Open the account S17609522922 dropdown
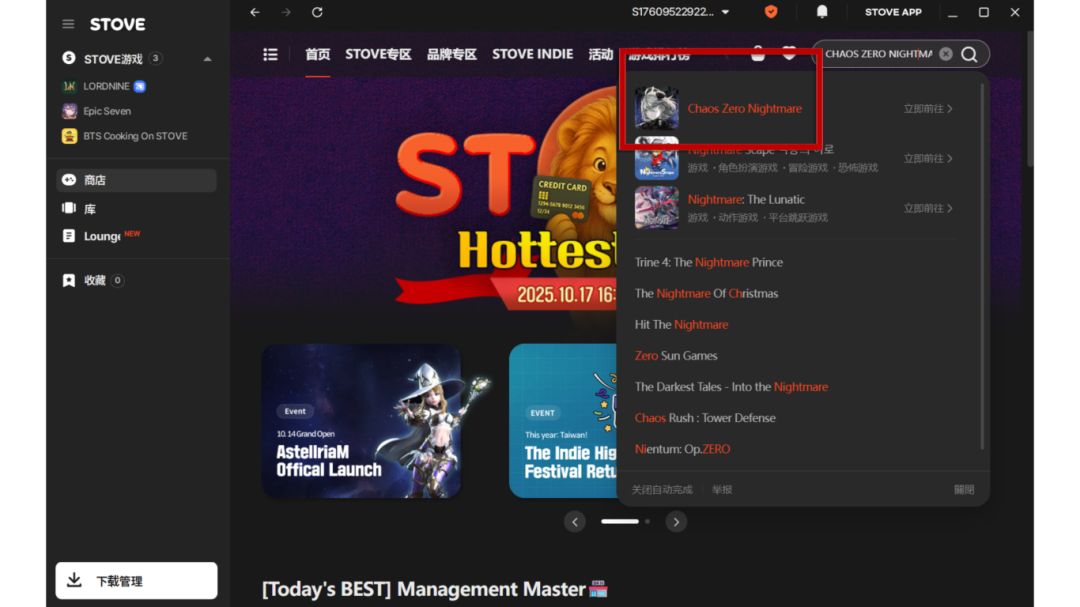 (680, 12)
